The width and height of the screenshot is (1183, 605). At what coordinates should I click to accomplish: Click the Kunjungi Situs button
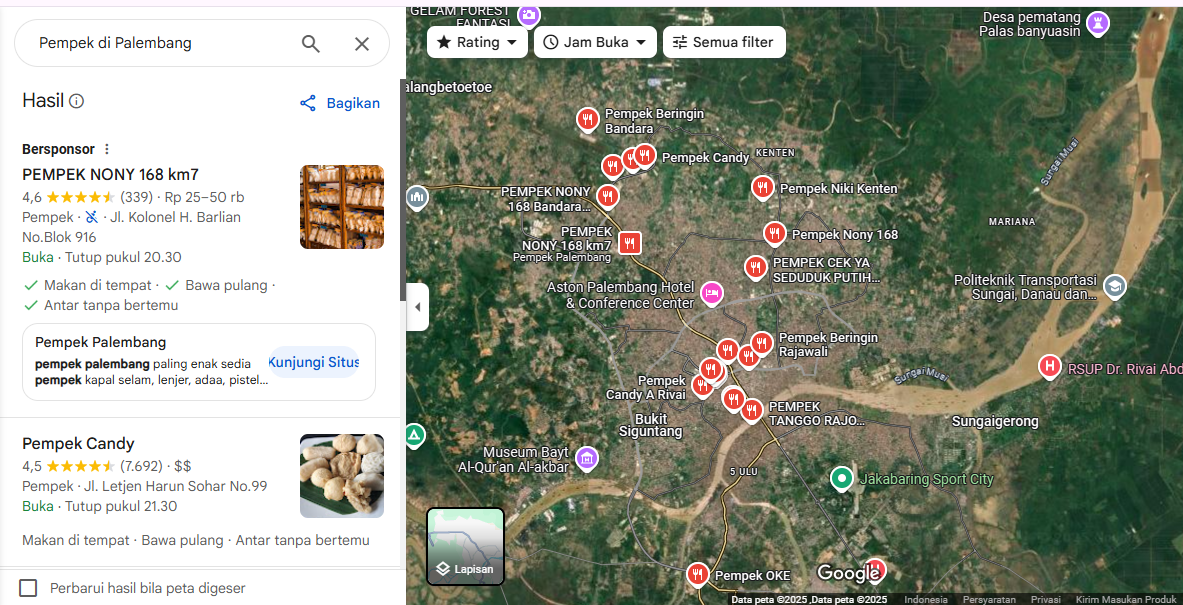(313, 362)
